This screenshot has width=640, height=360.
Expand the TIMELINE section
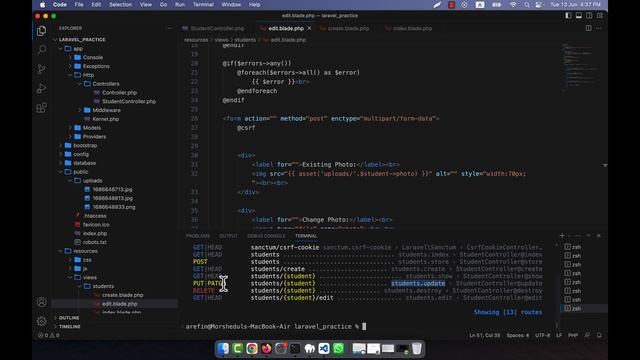tap(69, 327)
